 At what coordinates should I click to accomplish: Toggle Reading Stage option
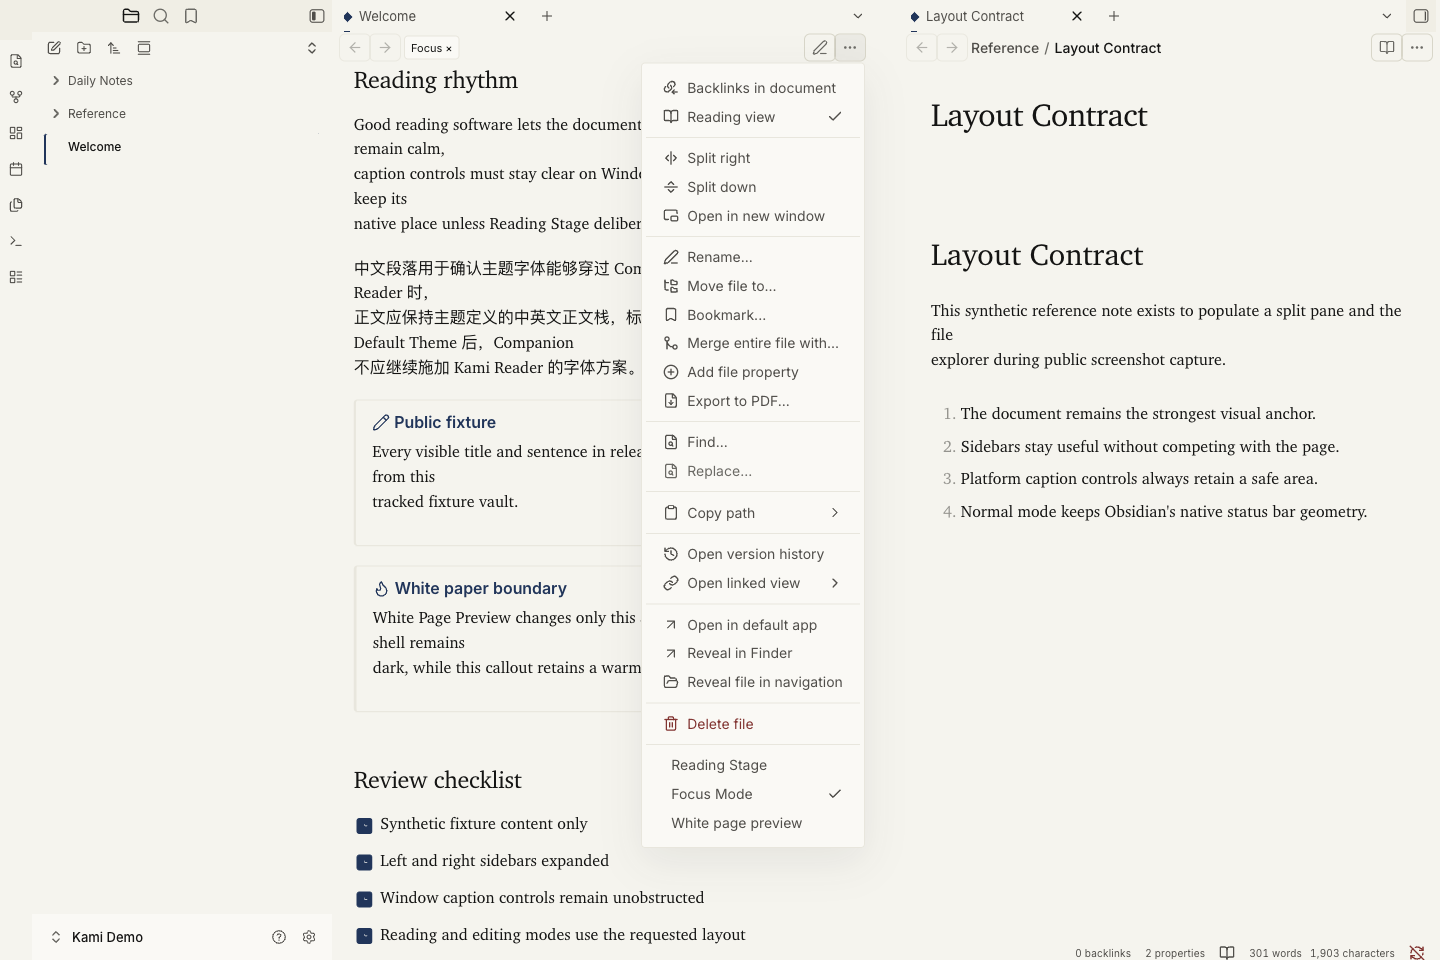[753, 765]
